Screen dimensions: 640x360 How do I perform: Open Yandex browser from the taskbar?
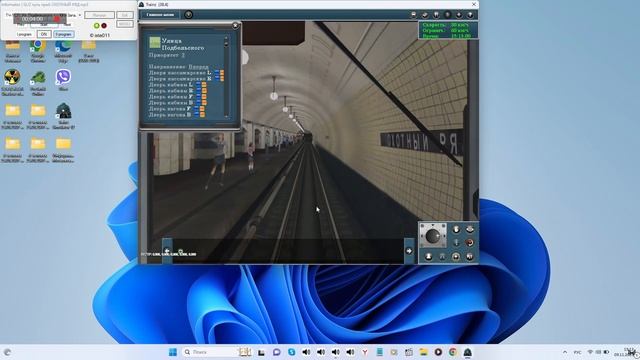pos(365,352)
